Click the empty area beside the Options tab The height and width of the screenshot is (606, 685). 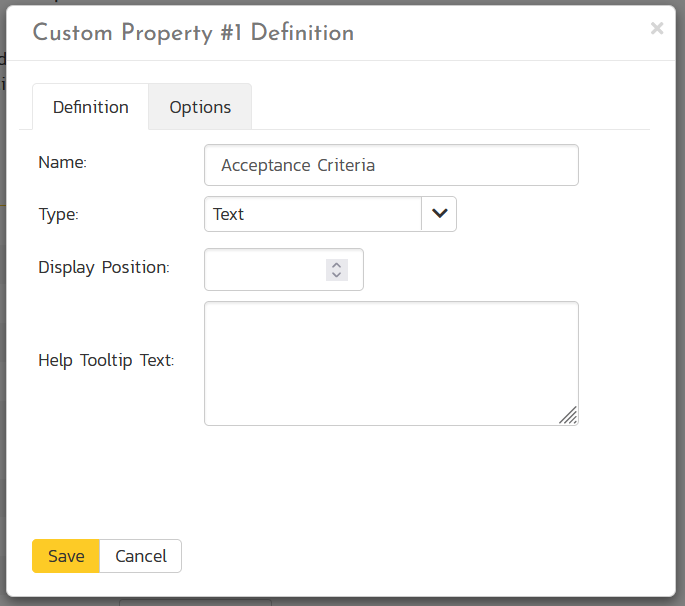450,107
